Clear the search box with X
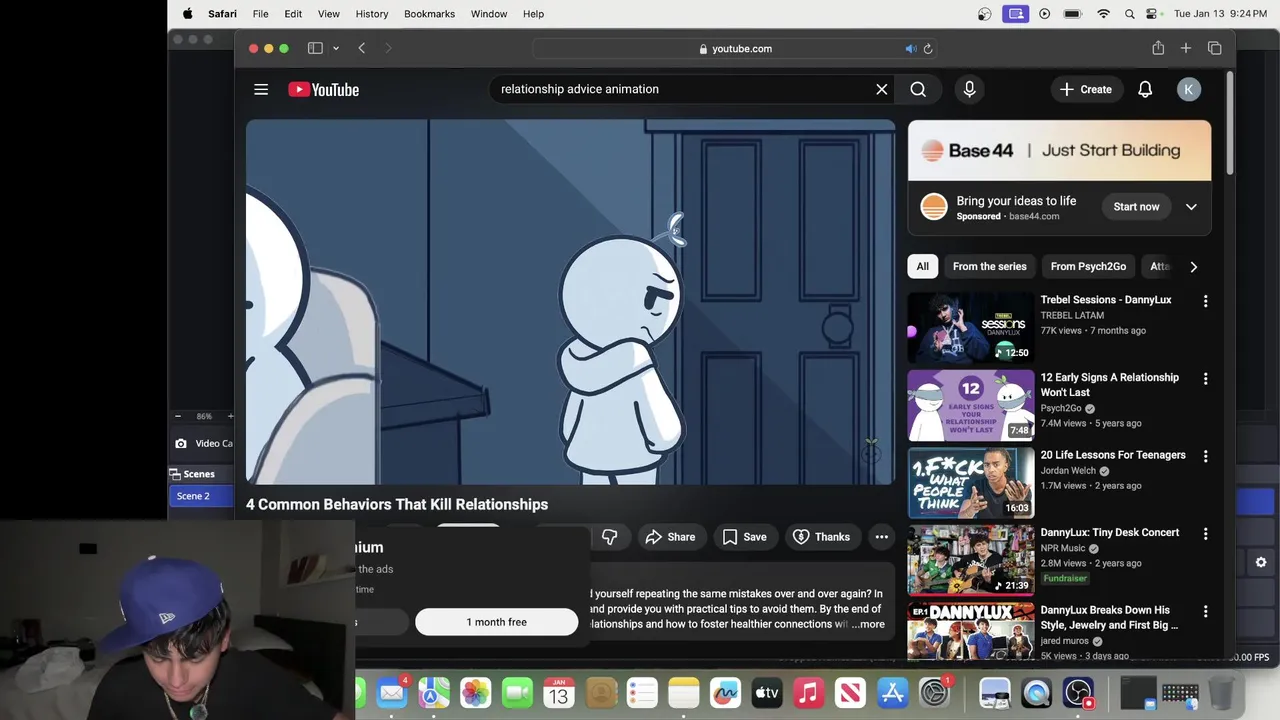The image size is (1280, 720). click(x=882, y=89)
